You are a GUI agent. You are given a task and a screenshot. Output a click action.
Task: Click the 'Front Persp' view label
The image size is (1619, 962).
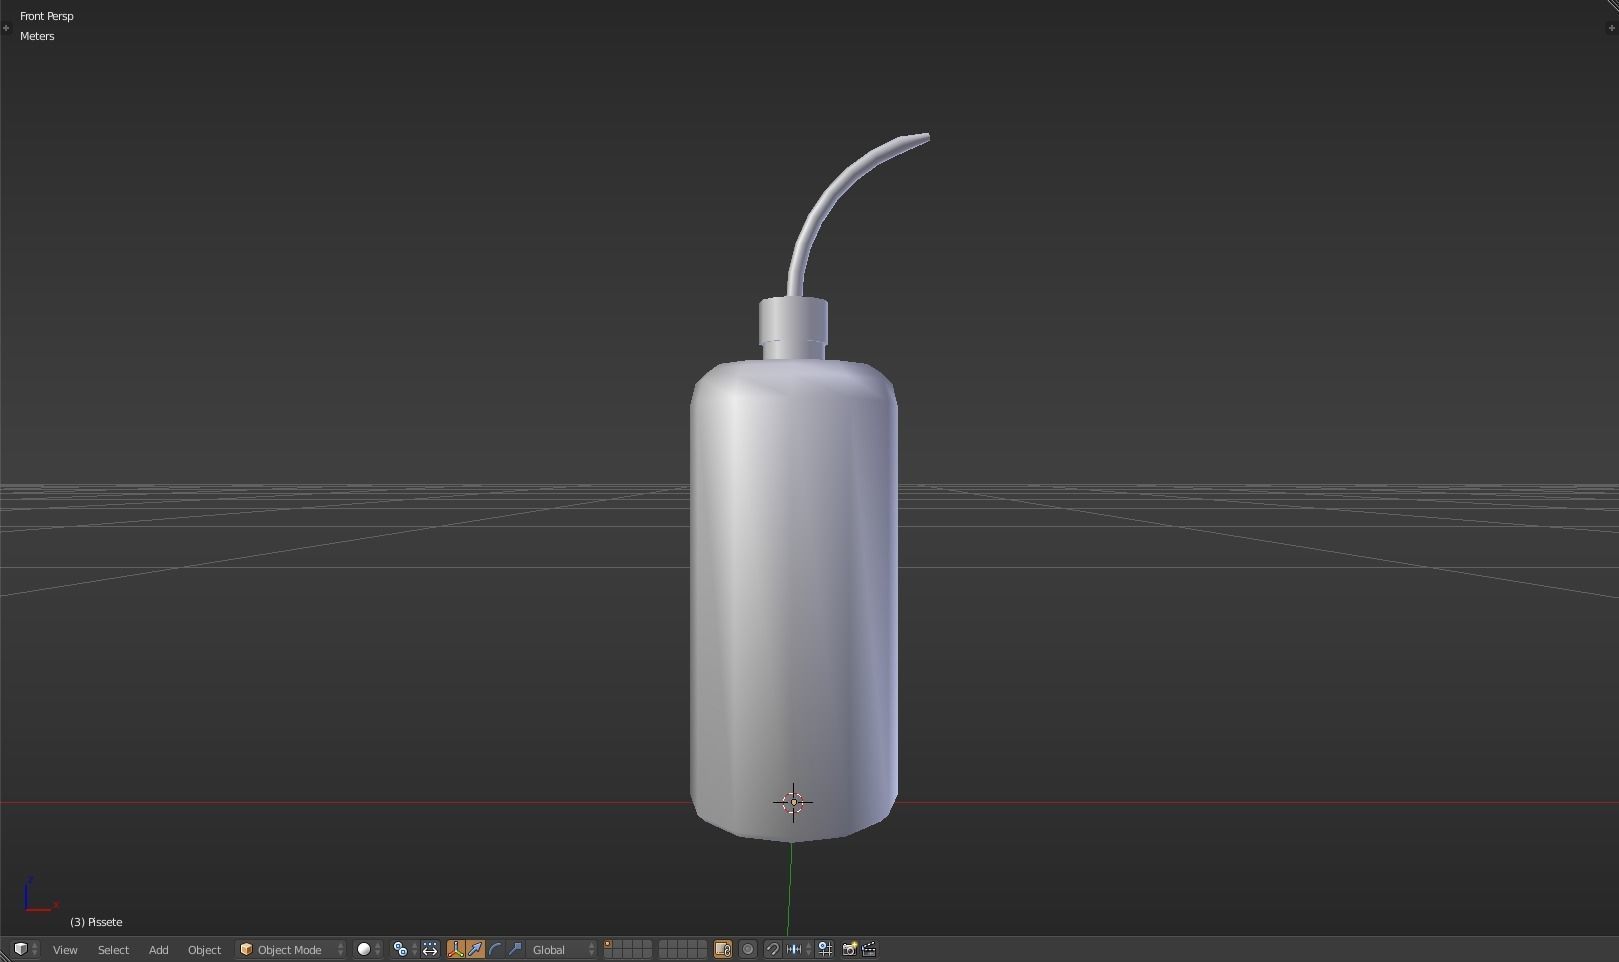[x=47, y=16]
